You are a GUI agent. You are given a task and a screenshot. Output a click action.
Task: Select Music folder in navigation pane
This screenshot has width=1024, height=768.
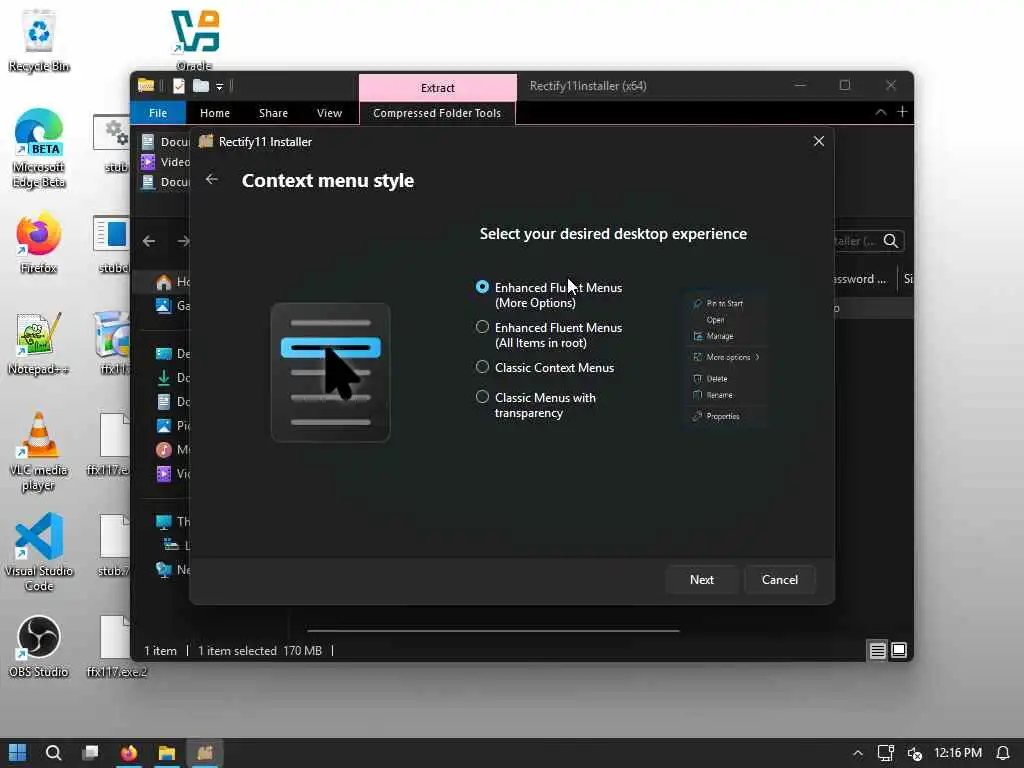click(x=172, y=449)
